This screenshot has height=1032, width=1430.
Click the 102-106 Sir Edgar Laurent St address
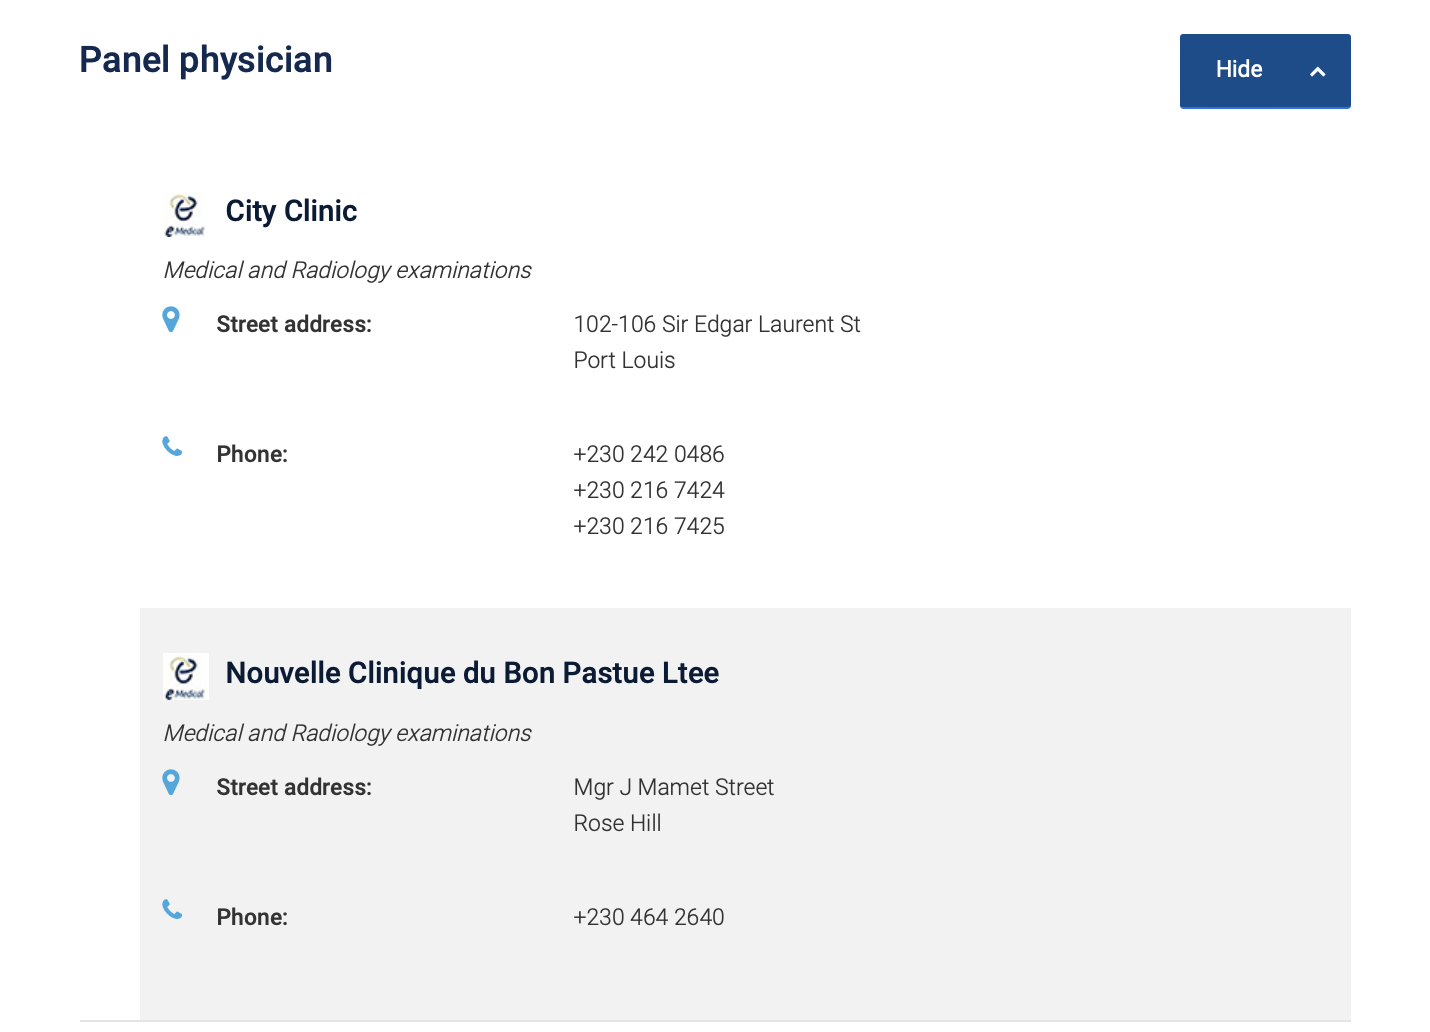(x=716, y=324)
